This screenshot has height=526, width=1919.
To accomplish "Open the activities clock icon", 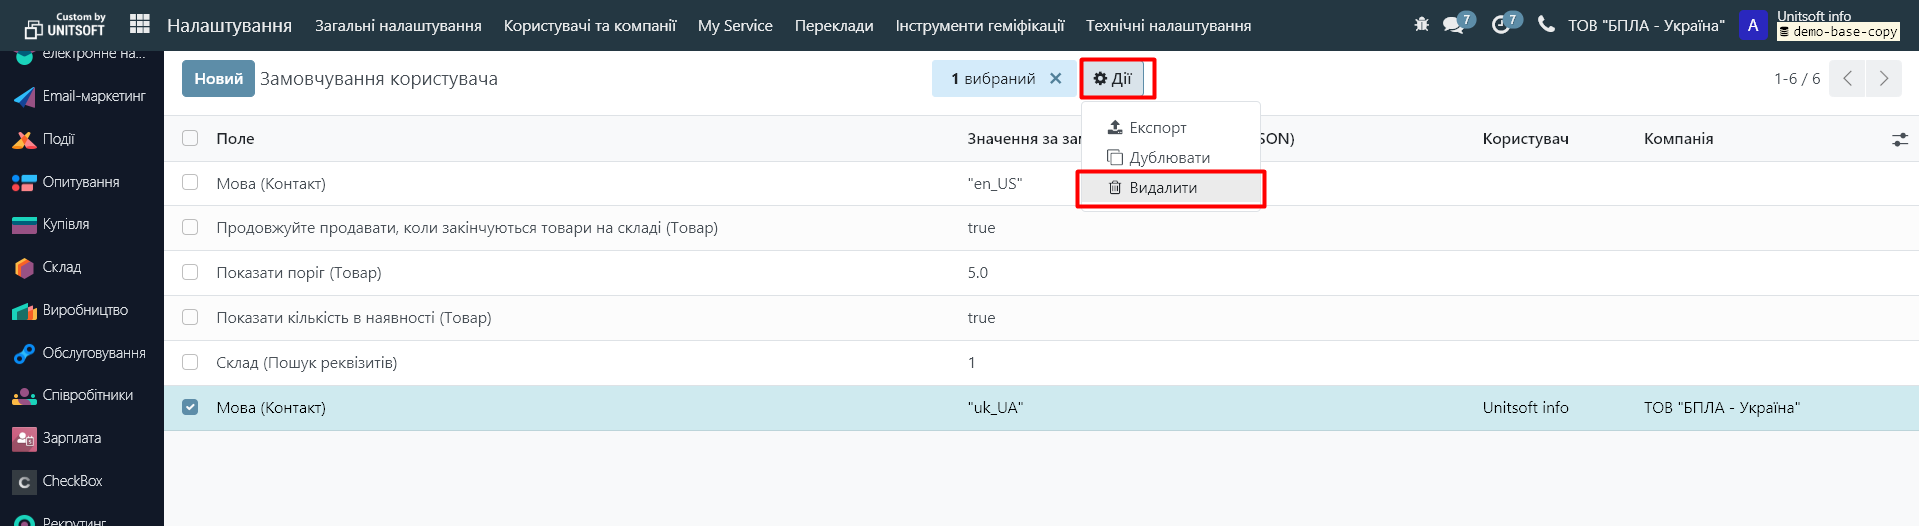I will click(1501, 25).
